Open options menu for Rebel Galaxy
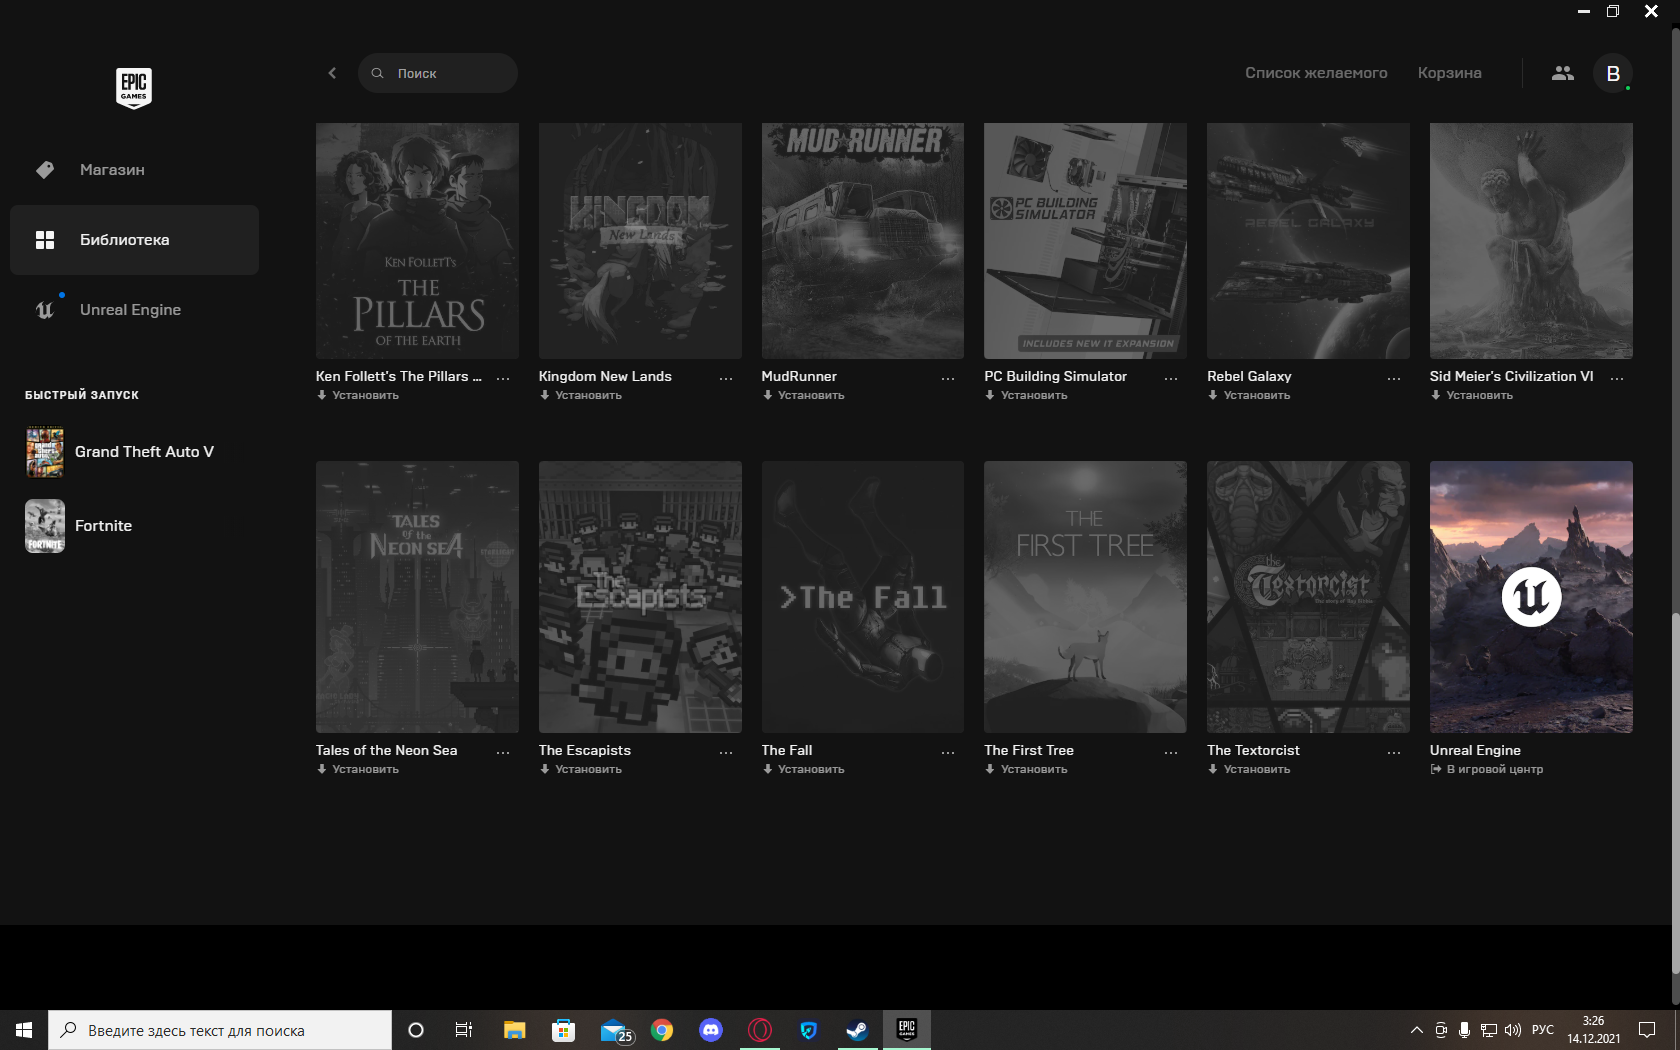Screen dimensions: 1680x1050 pos(1394,378)
